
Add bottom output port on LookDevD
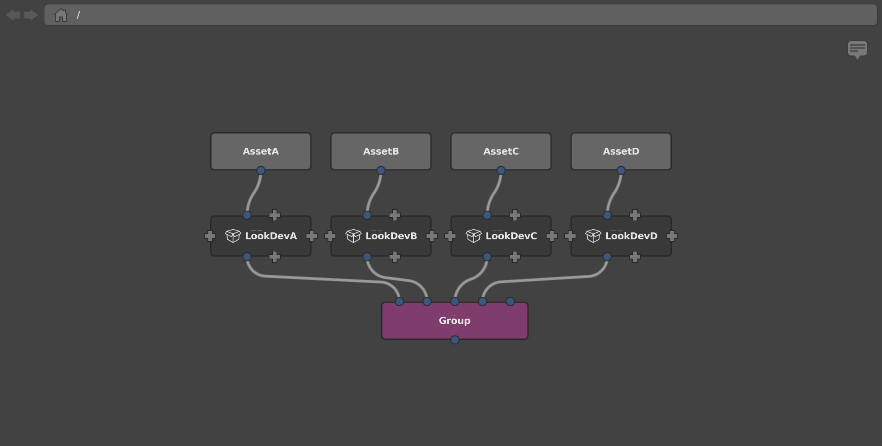(635, 257)
